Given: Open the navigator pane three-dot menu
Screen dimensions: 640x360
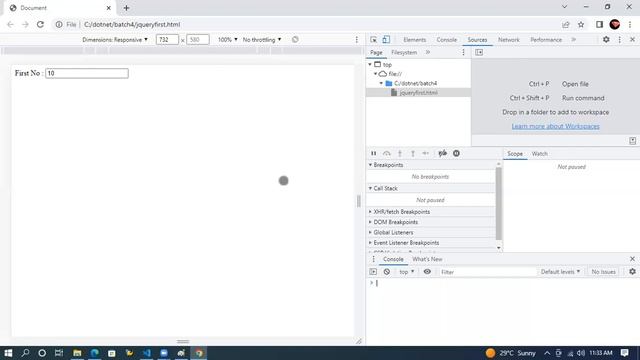Looking at the screenshot, I should tap(463, 52).
